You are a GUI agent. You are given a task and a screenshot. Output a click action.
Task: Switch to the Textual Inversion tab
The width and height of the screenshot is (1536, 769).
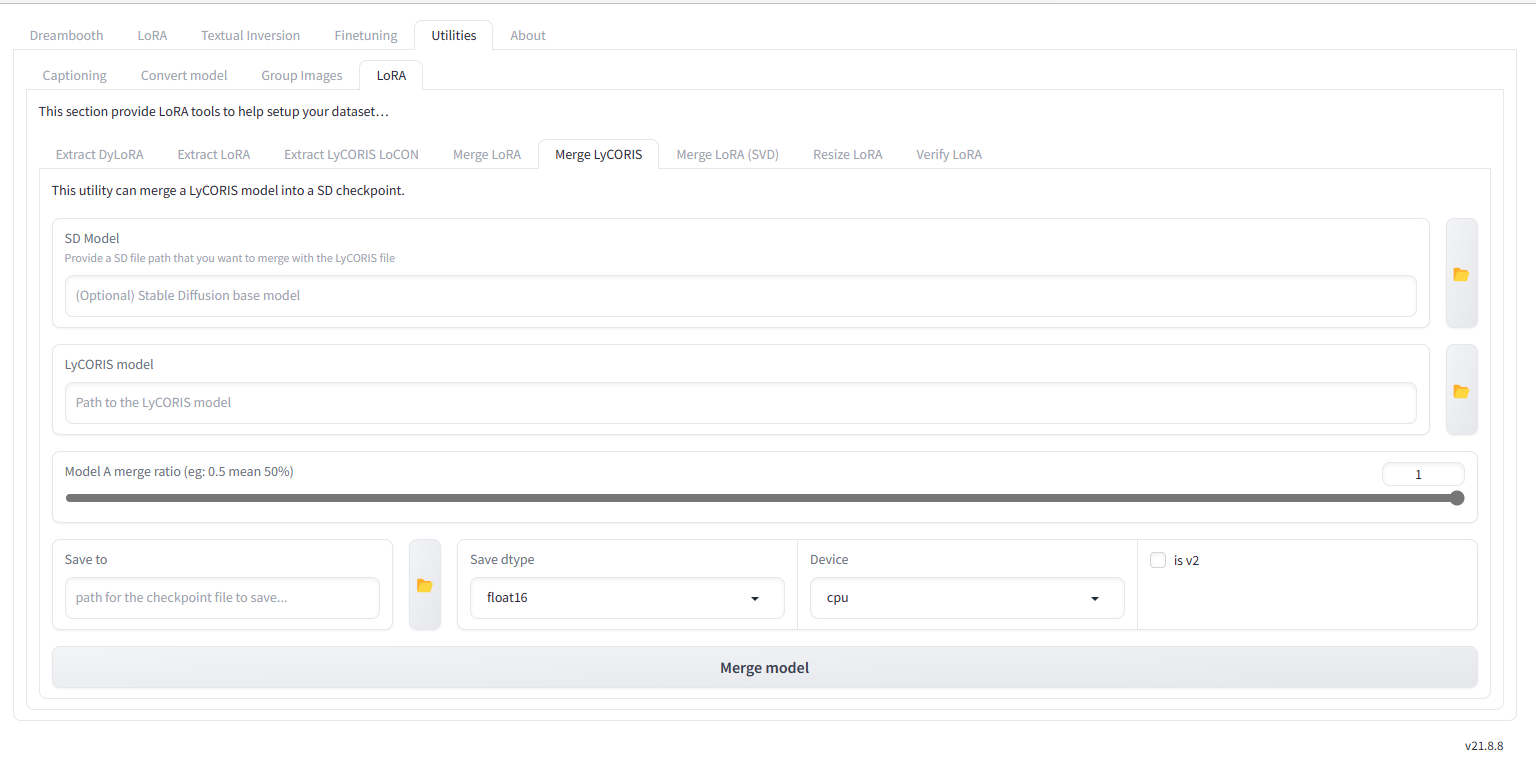[x=250, y=35]
